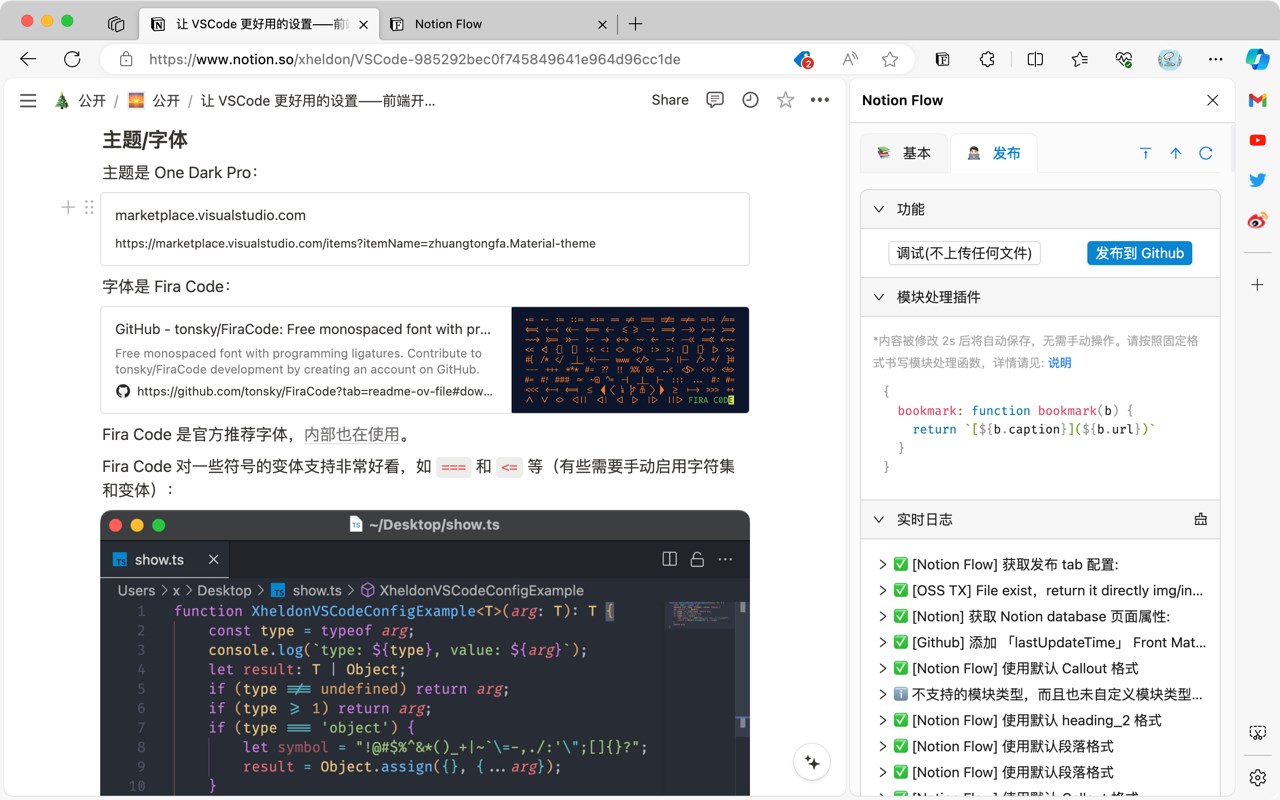1280x800 pixels.
Task: Switch to the Notion Flow browser tab
Action: (496, 24)
